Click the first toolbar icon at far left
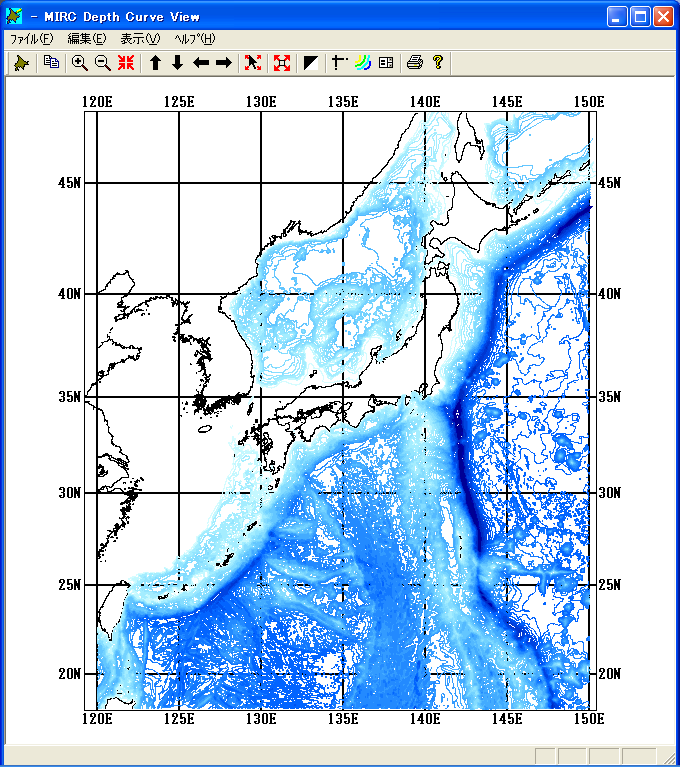The width and height of the screenshot is (680, 767). point(22,63)
